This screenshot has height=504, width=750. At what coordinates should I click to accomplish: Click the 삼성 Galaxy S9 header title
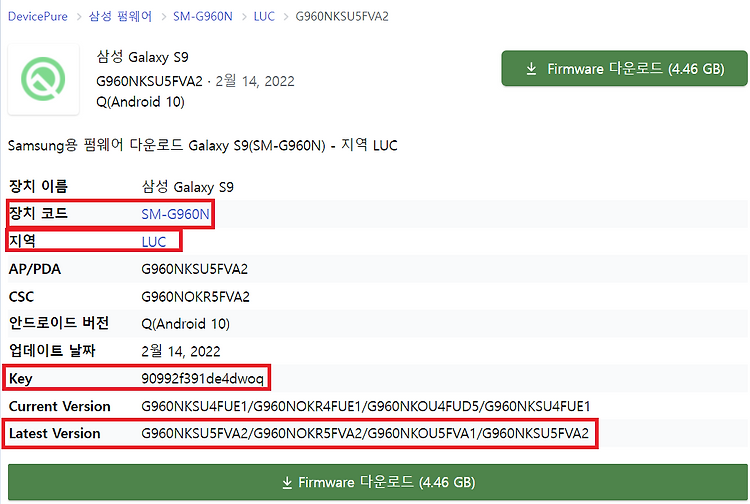143,57
